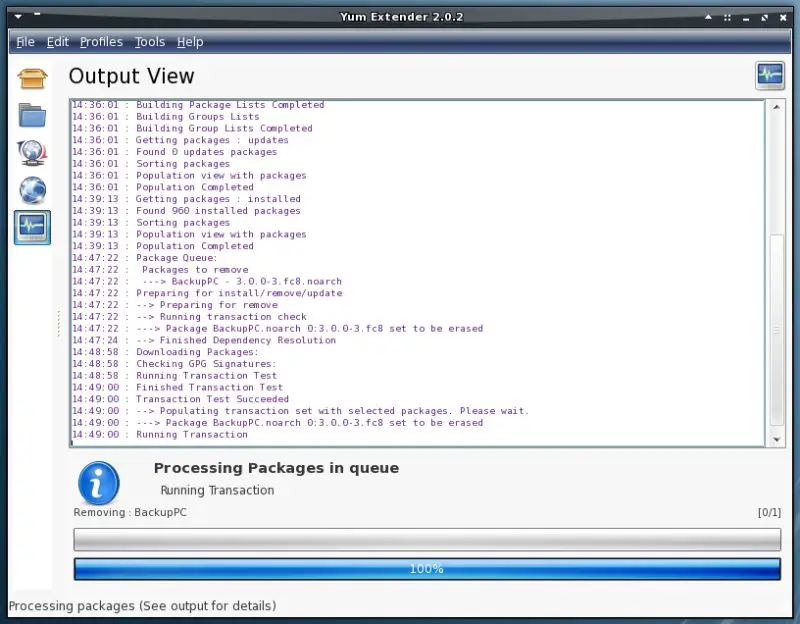Click 'Found 960 installed packages' log line
This screenshot has height=624, width=800.
point(186,211)
